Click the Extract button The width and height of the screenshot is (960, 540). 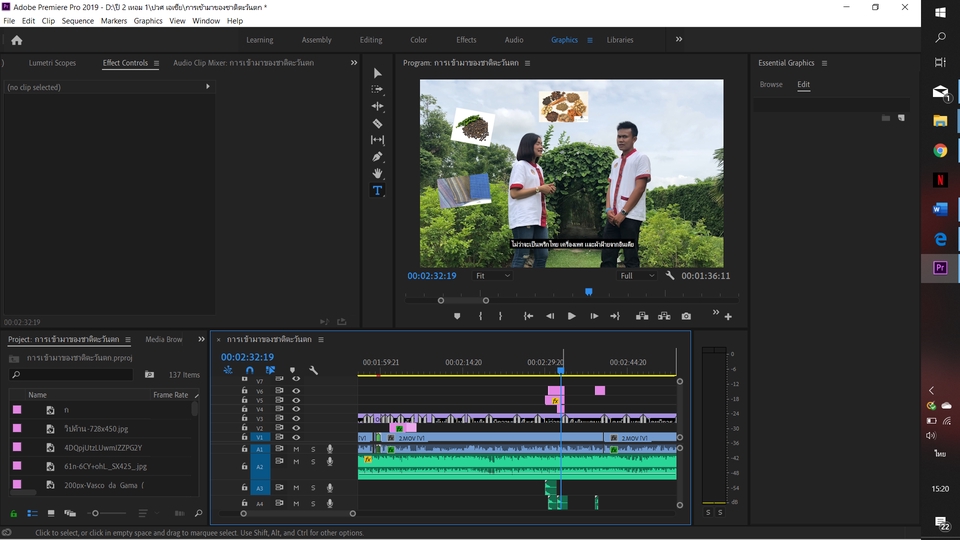[x=664, y=316]
